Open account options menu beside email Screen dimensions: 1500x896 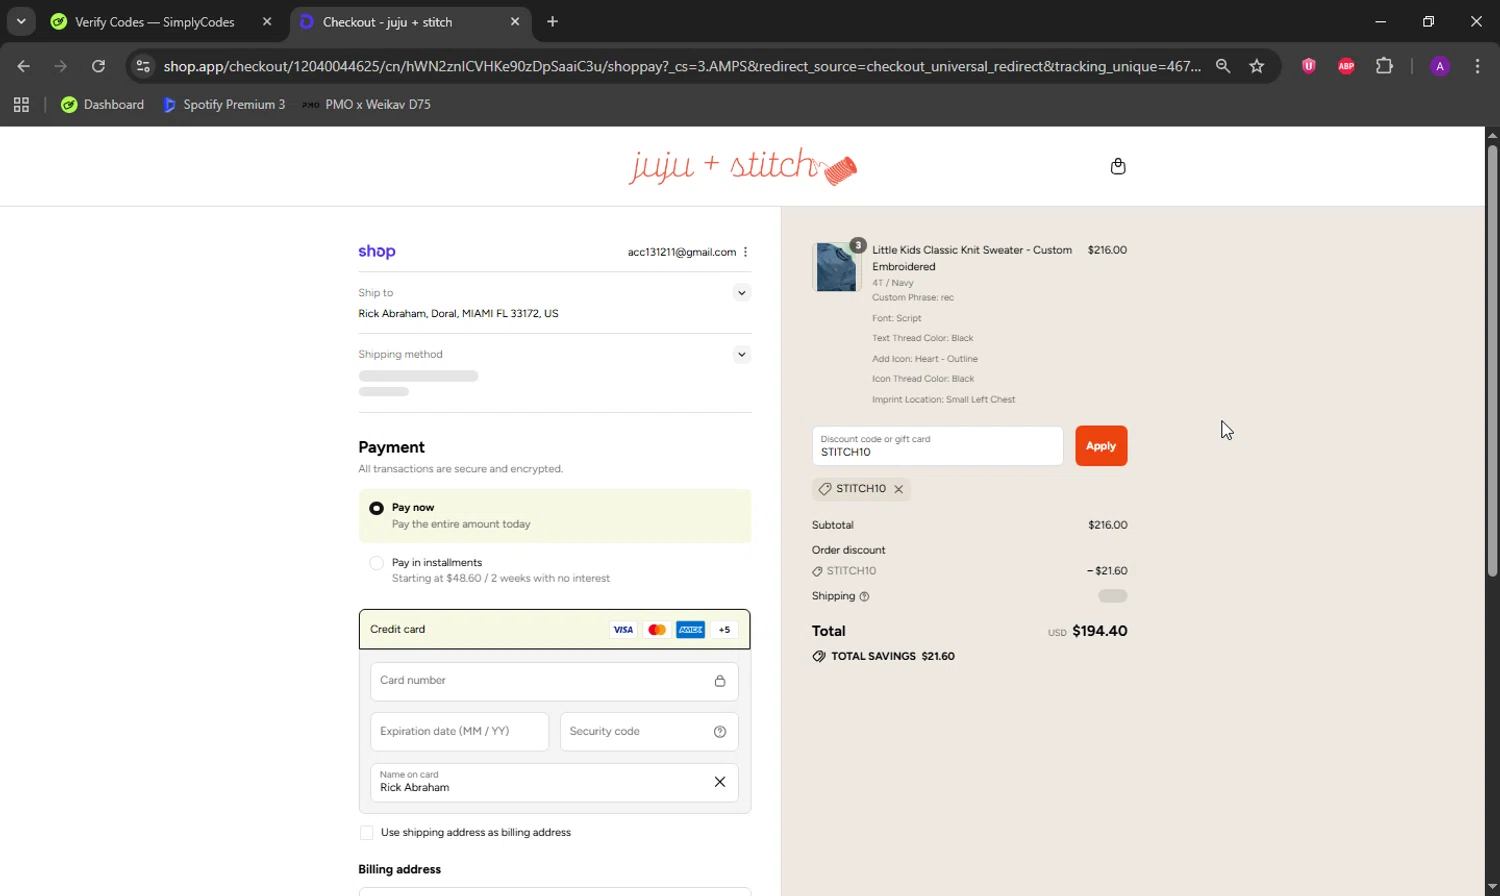[x=745, y=252]
